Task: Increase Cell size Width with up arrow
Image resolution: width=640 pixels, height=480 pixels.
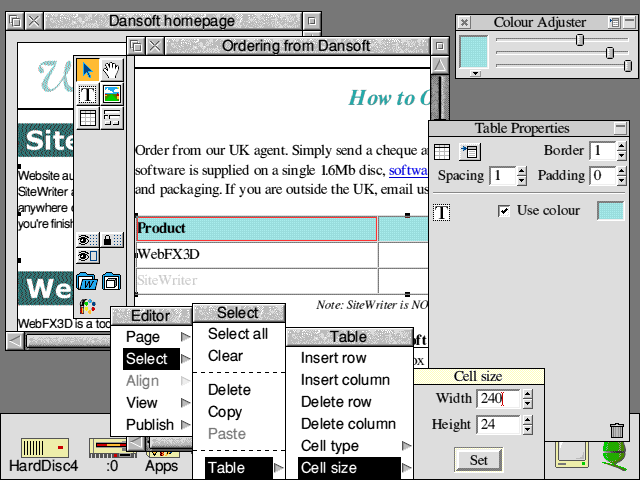Action: click(527, 394)
